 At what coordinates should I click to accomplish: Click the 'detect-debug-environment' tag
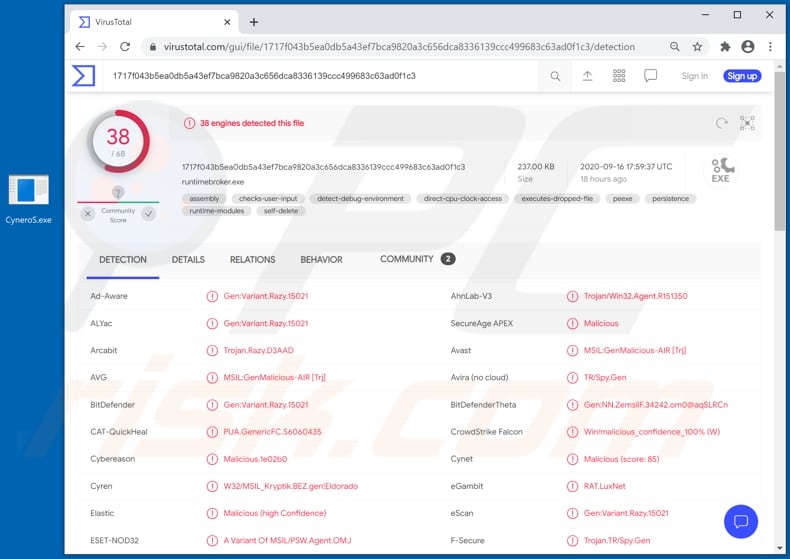click(x=360, y=199)
